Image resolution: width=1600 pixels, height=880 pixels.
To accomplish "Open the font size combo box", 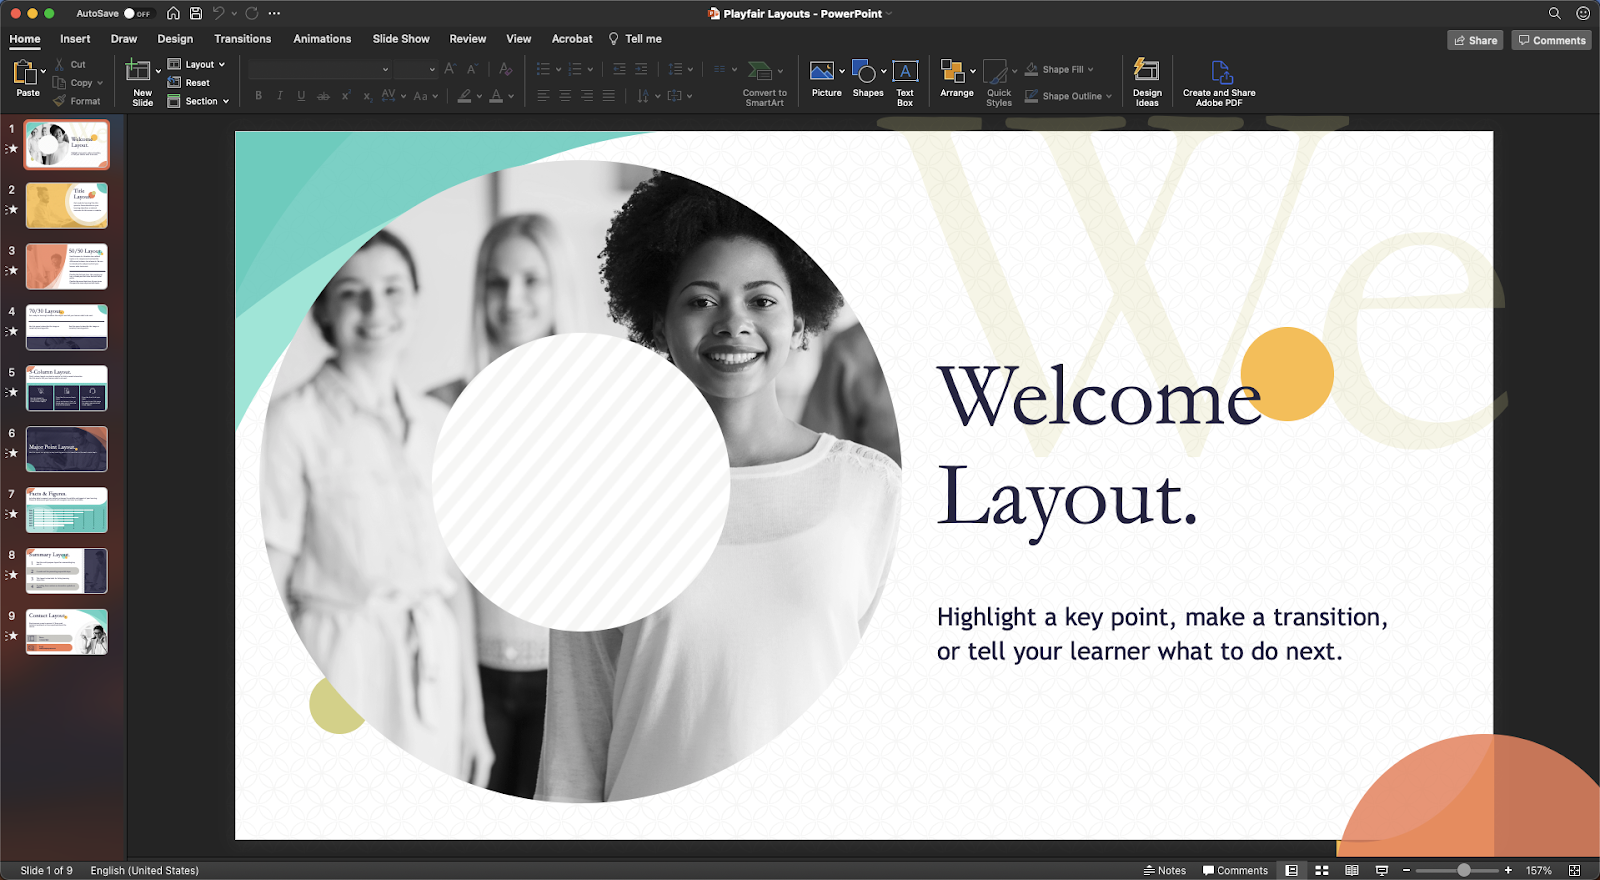I will coord(415,69).
